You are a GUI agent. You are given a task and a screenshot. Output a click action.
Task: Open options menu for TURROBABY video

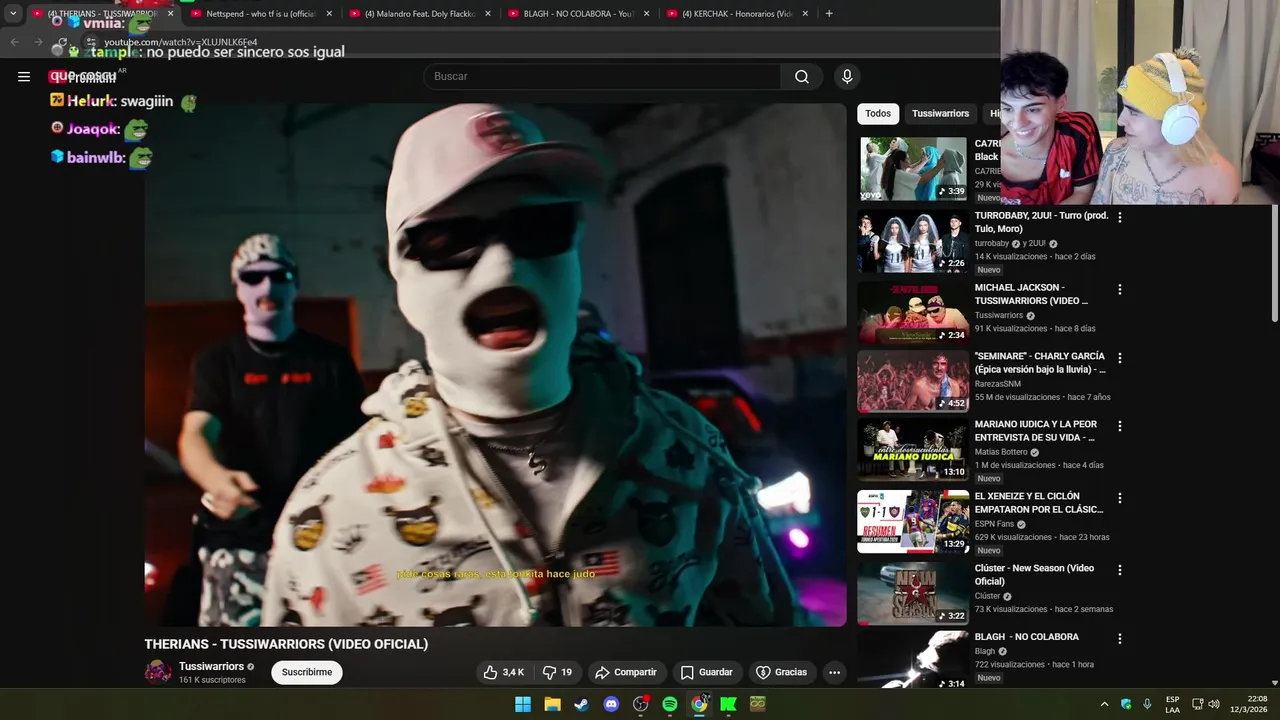click(1119, 217)
